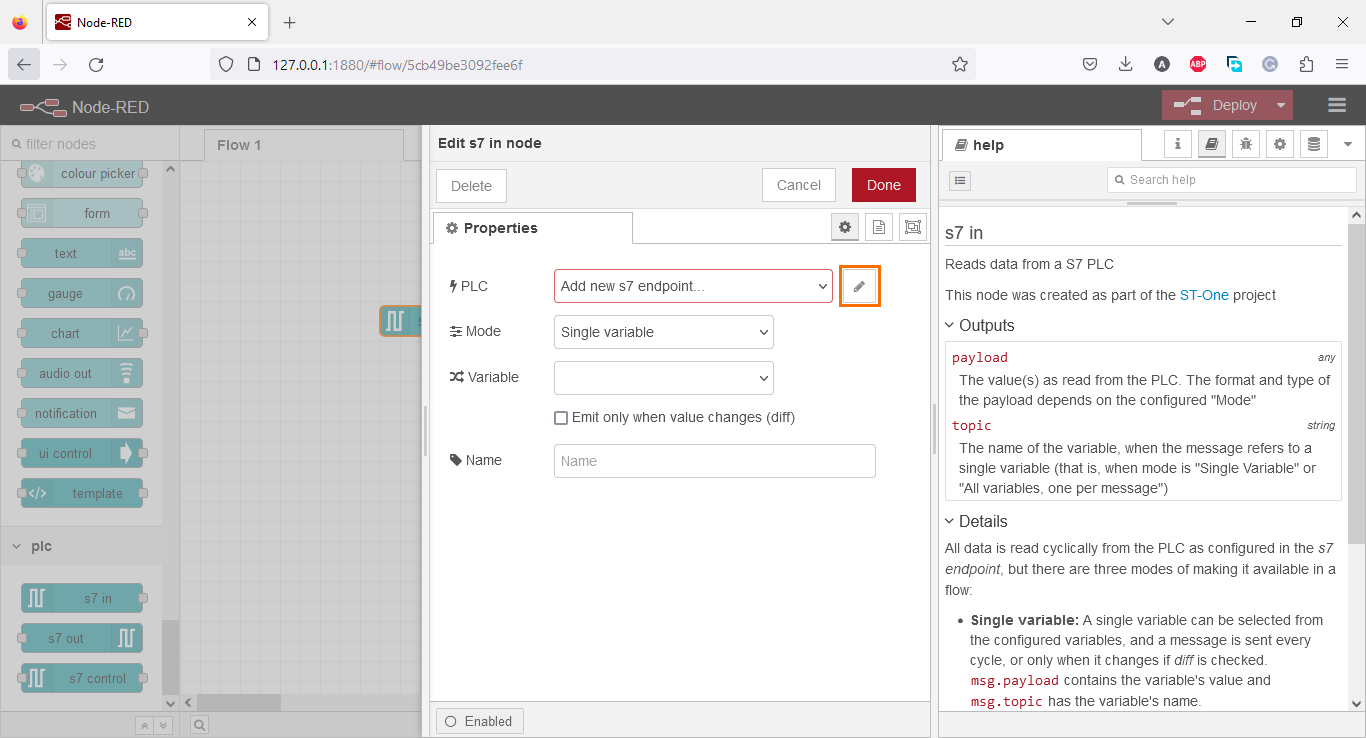Click the Cancel button
Screen dimensions: 1366x738
pyautogui.click(x=799, y=185)
